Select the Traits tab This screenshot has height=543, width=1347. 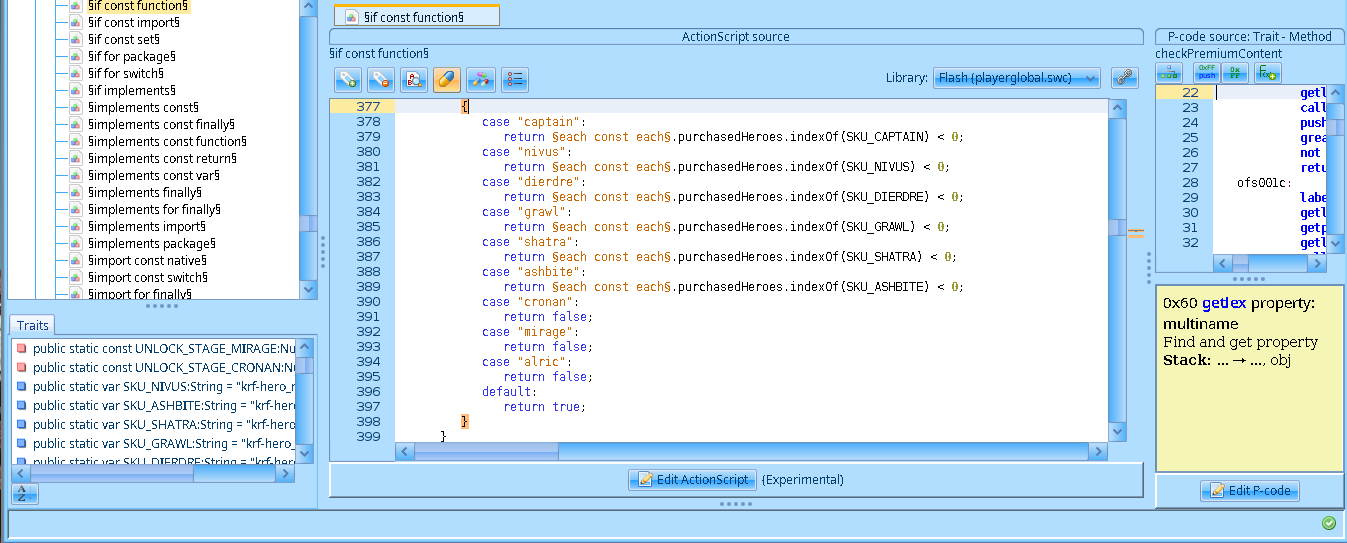(33, 326)
